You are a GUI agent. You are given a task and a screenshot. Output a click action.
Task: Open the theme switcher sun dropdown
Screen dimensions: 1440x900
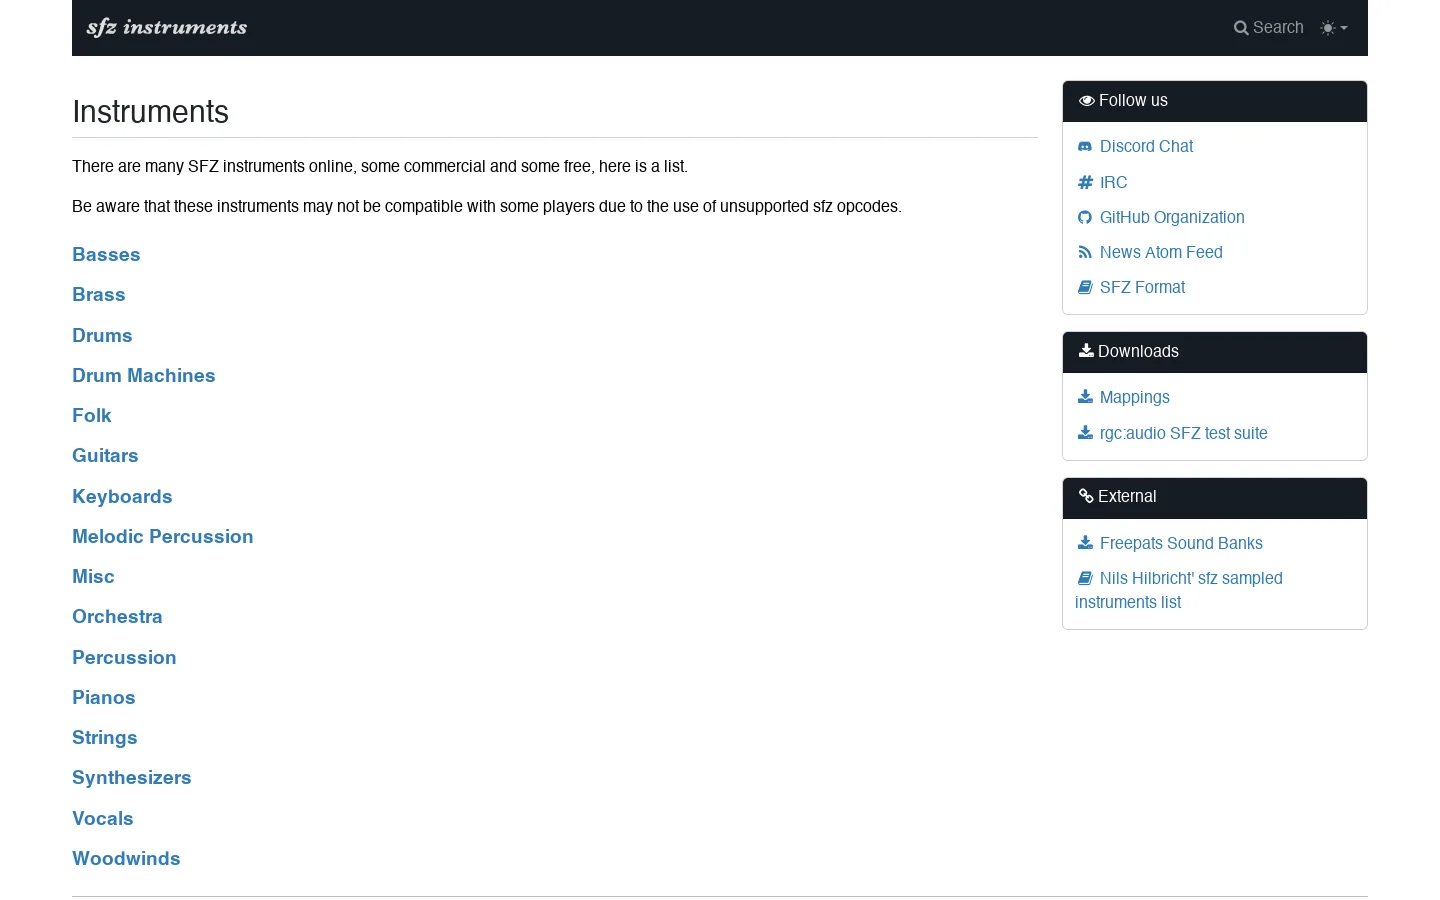coord(1334,28)
